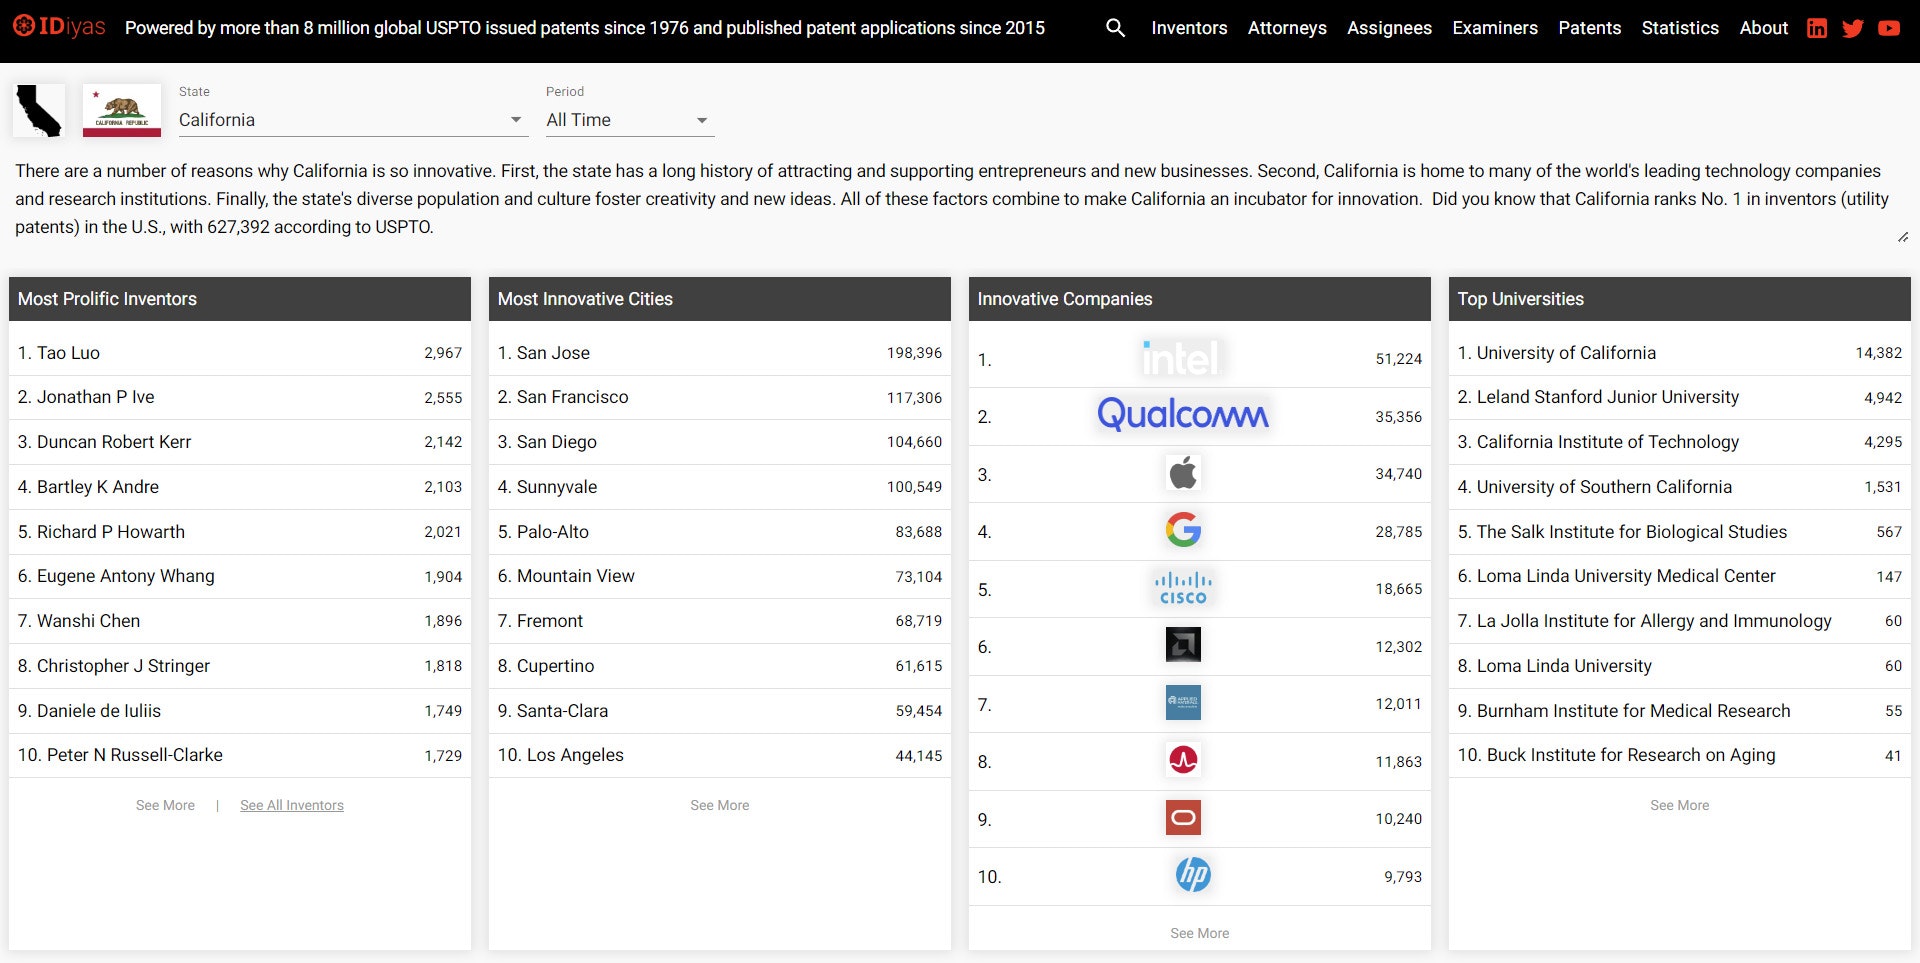Click See More under Most Innovative Cities
1920x963 pixels.
click(719, 805)
